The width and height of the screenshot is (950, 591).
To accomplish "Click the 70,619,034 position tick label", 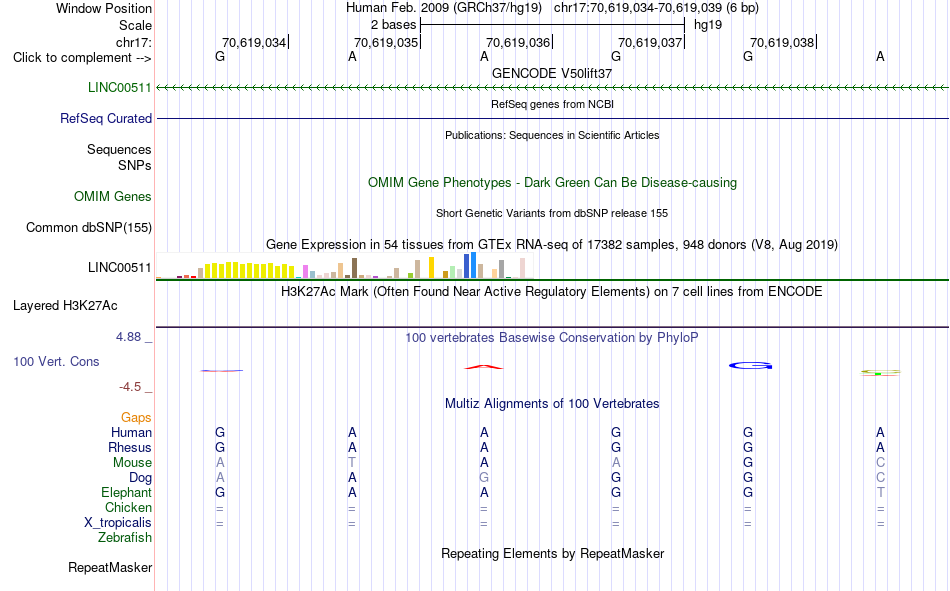I will [x=254, y=42].
